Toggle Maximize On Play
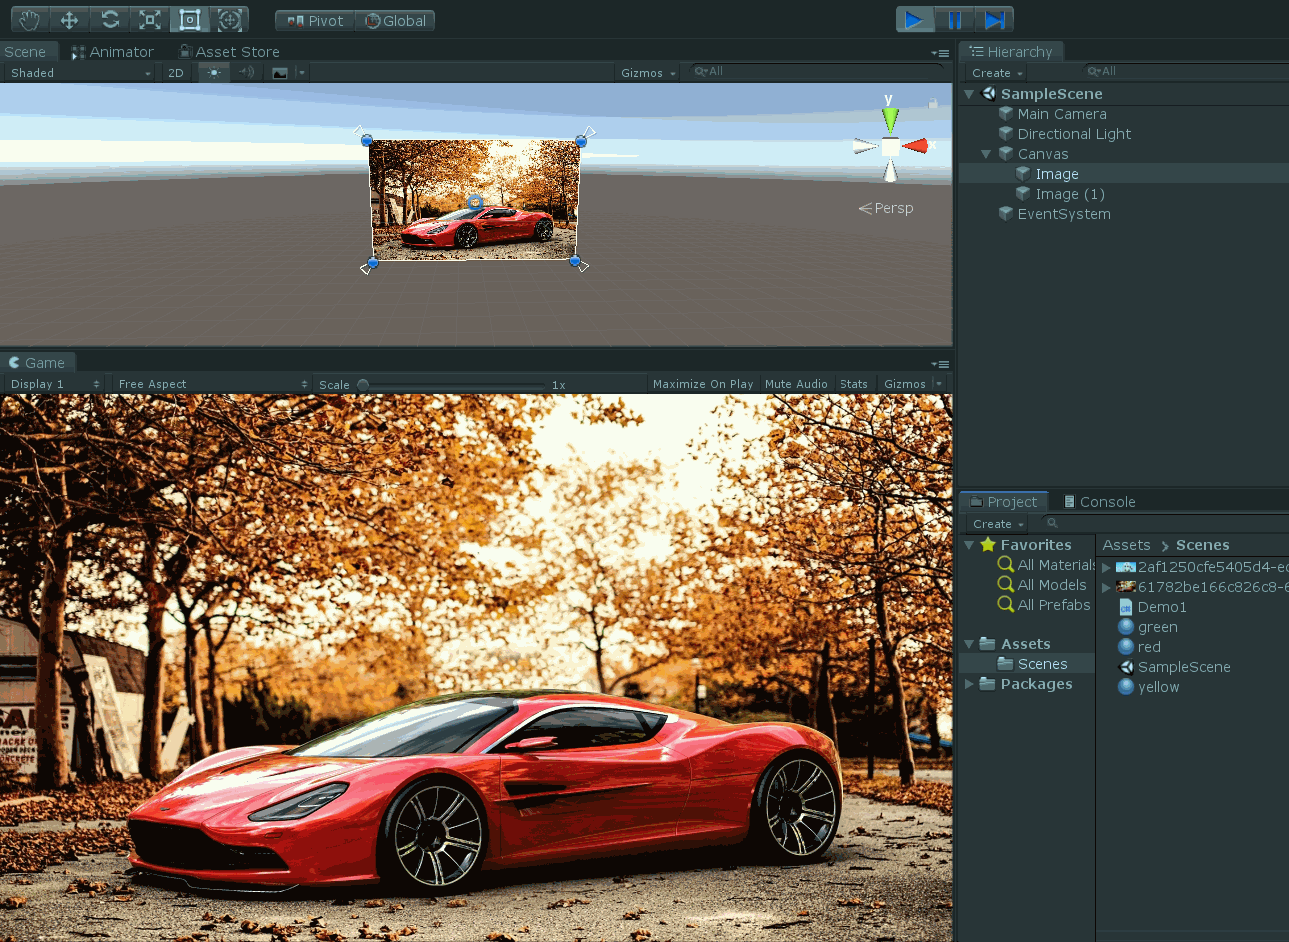 click(x=702, y=384)
